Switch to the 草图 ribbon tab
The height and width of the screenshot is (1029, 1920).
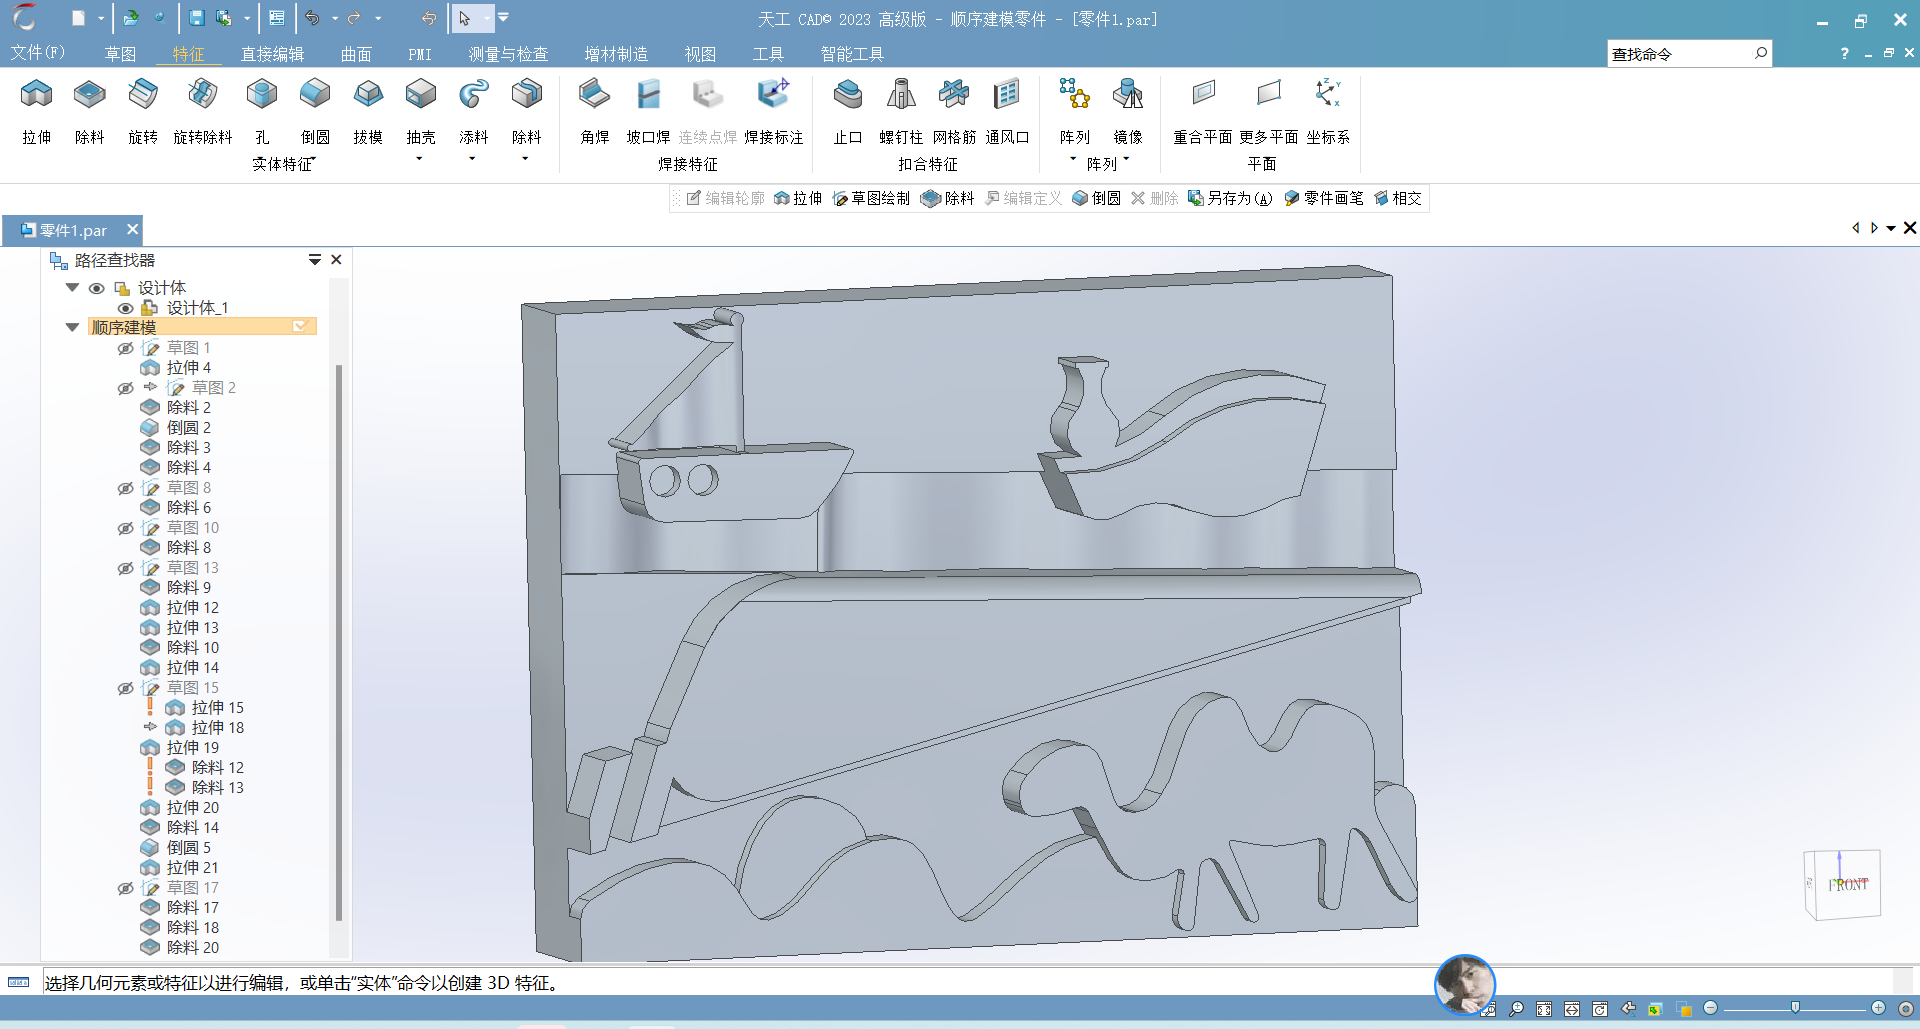click(x=120, y=54)
